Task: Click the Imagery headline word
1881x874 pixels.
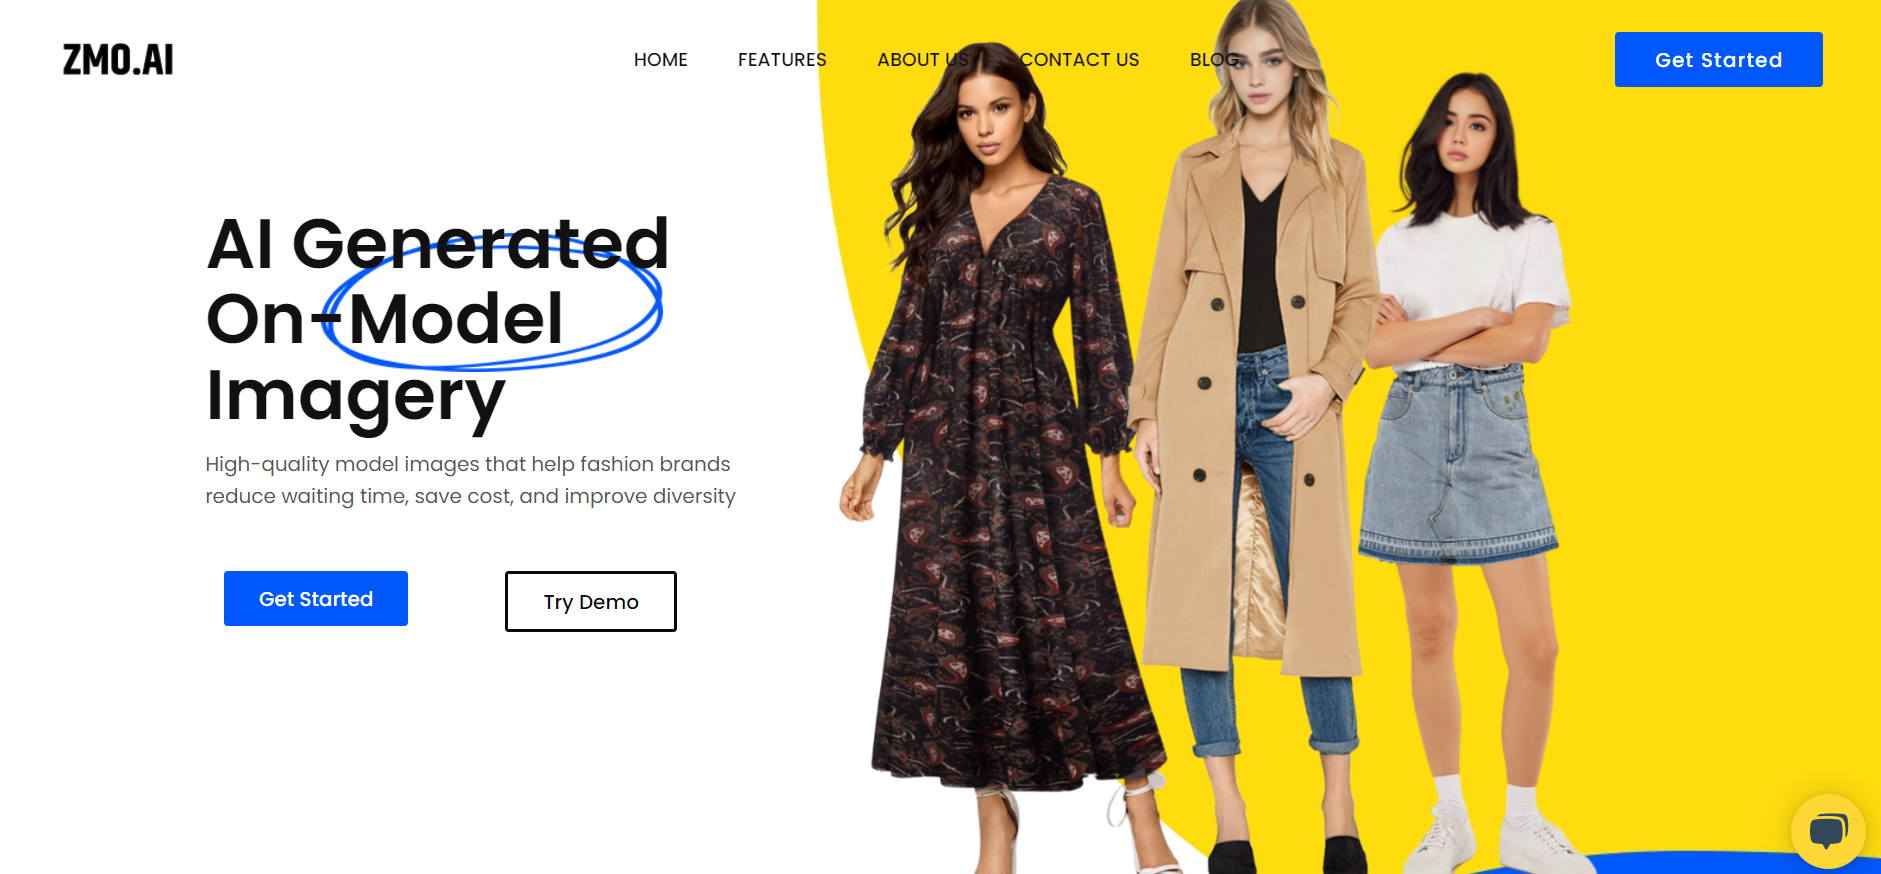Action: coord(356,398)
